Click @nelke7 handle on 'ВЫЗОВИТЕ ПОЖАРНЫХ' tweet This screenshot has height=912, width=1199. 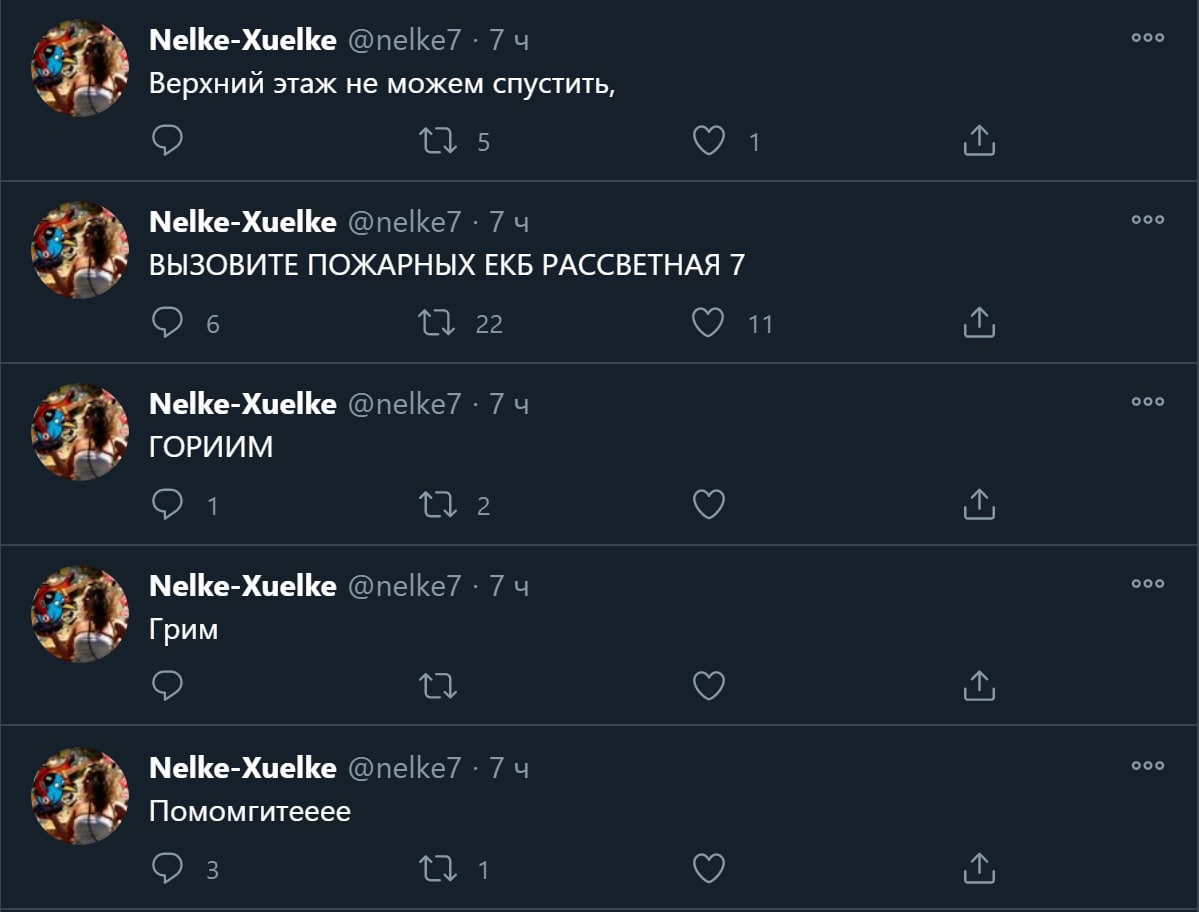tap(404, 222)
